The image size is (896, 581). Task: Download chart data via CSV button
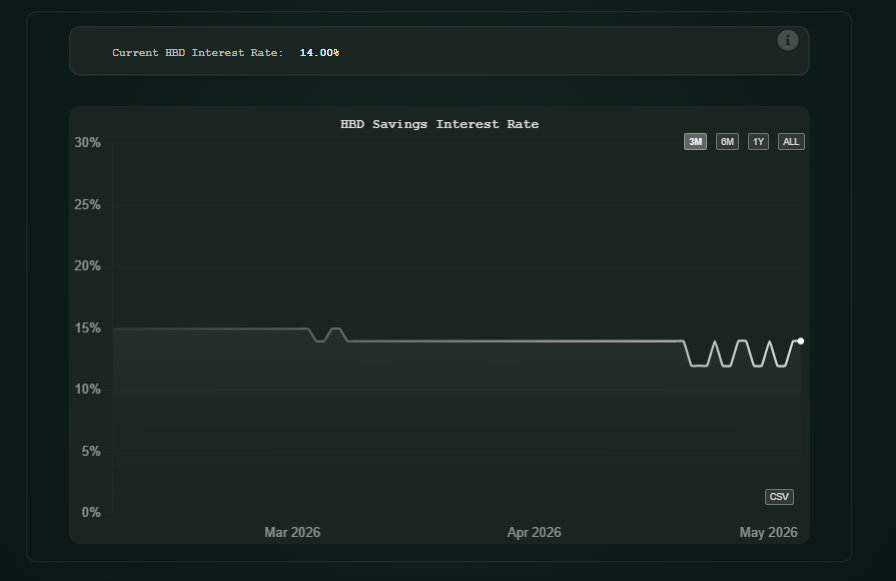pyautogui.click(x=779, y=496)
